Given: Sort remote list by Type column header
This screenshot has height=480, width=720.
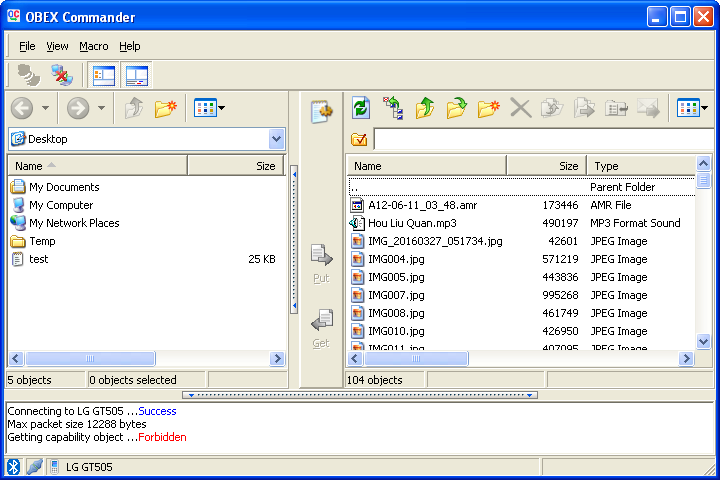Looking at the screenshot, I should [x=641, y=166].
